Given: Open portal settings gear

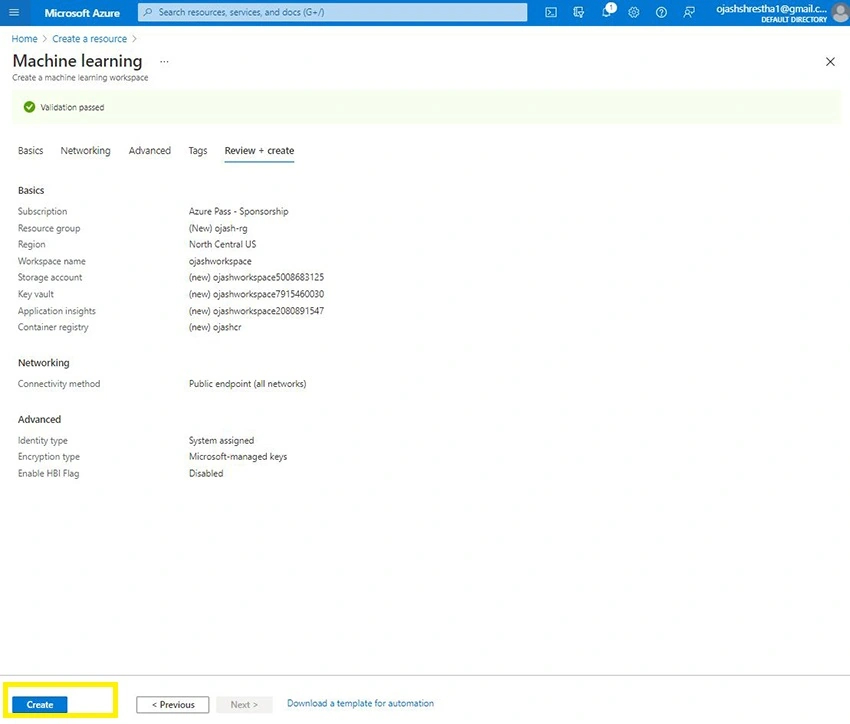Looking at the screenshot, I should 634,12.
